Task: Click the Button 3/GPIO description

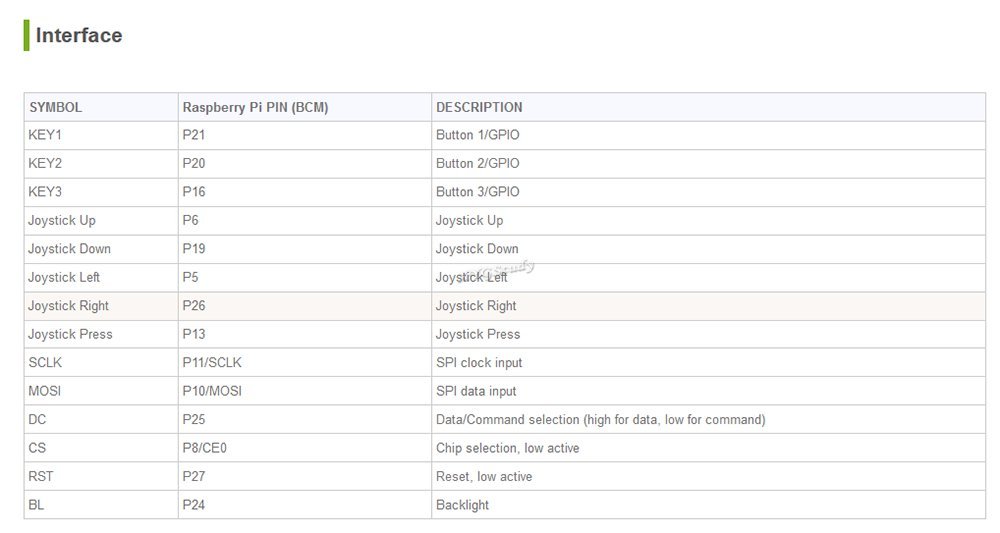Action: click(478, 192)
